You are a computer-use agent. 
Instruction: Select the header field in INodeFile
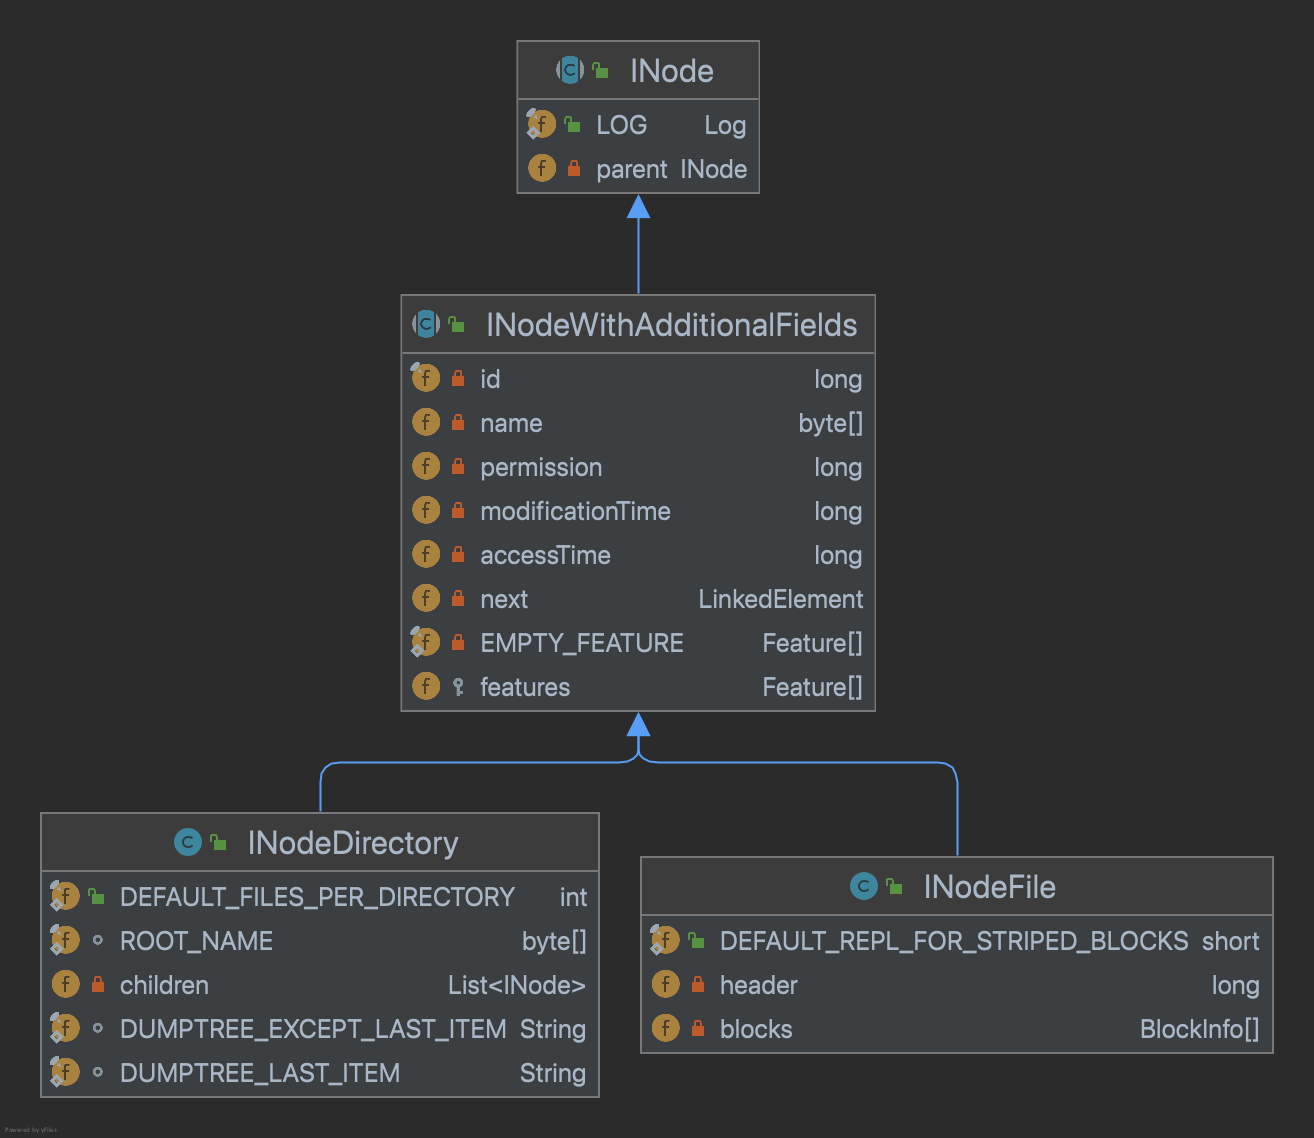tap(758, 985)
